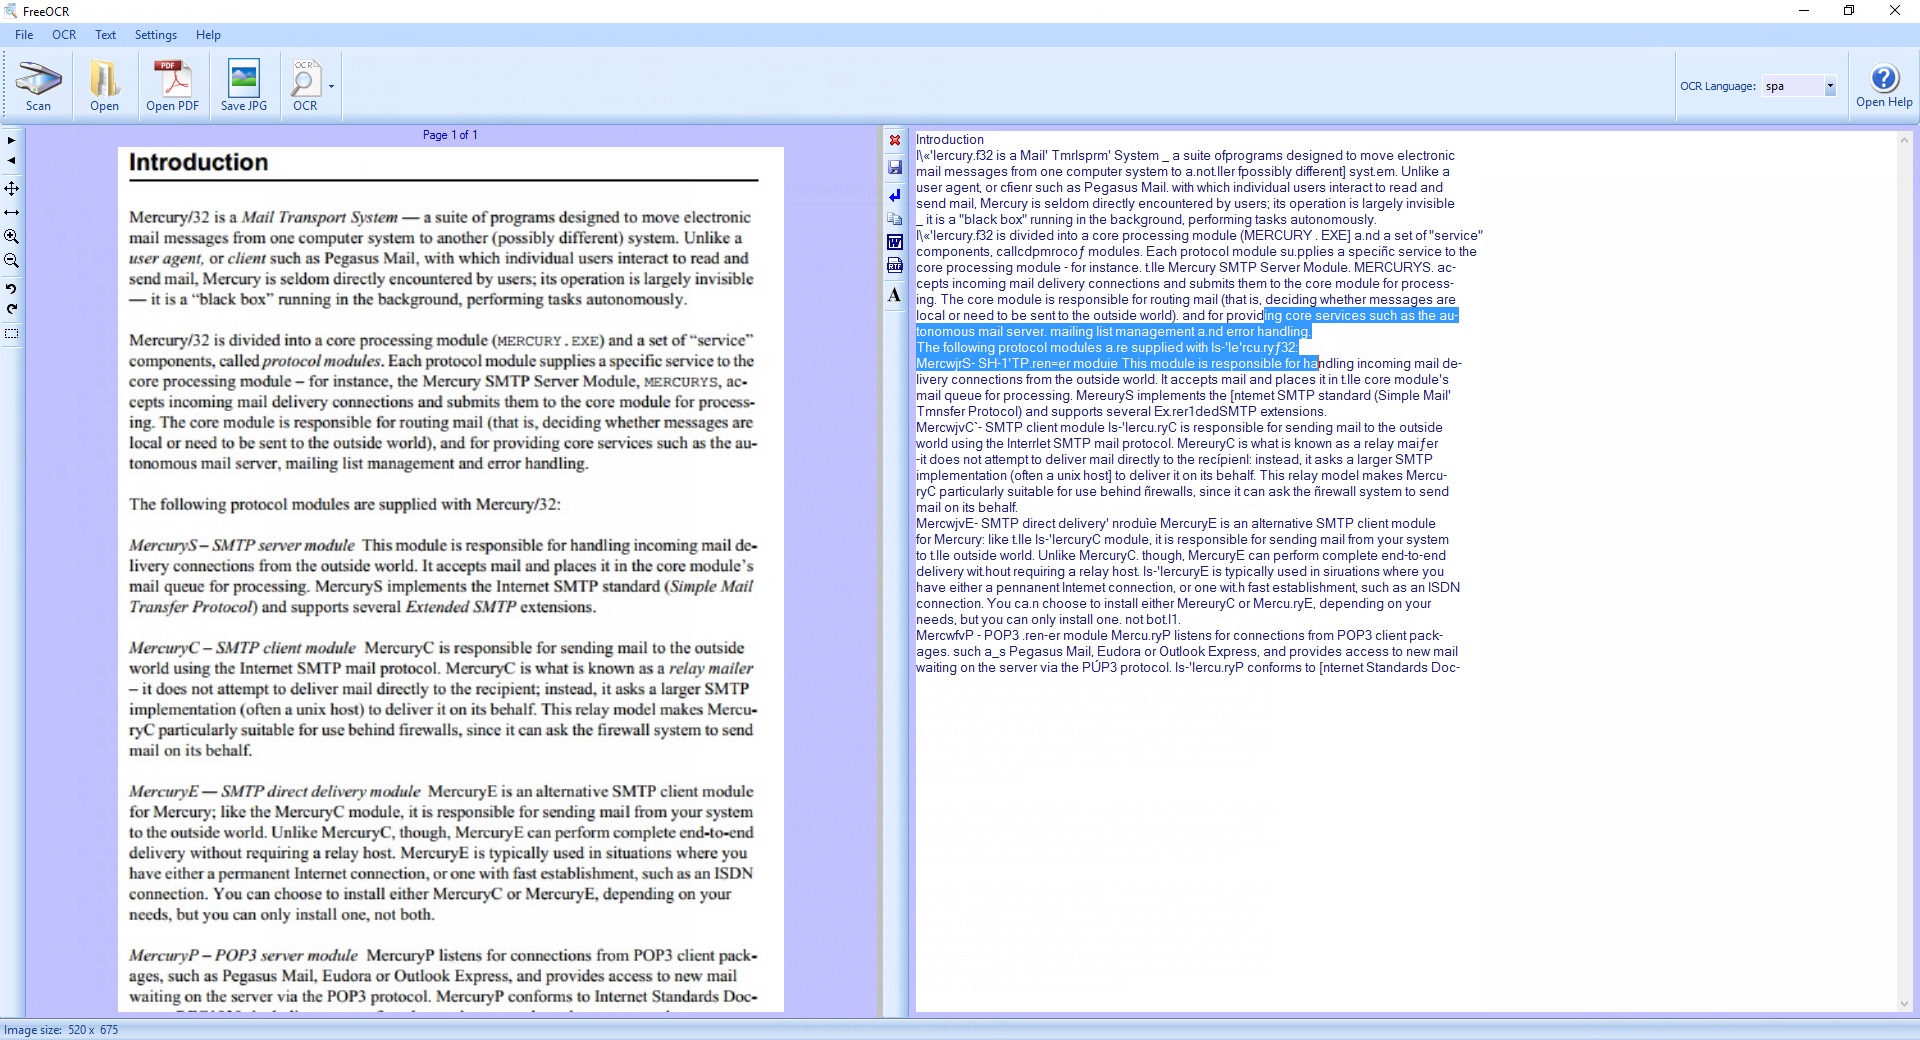Image resolution: width=1920 pixels, height=1040 pixels.
Task: Rotate the image counterclockwise
Action: pyautogui.click(x=11, y=288)
